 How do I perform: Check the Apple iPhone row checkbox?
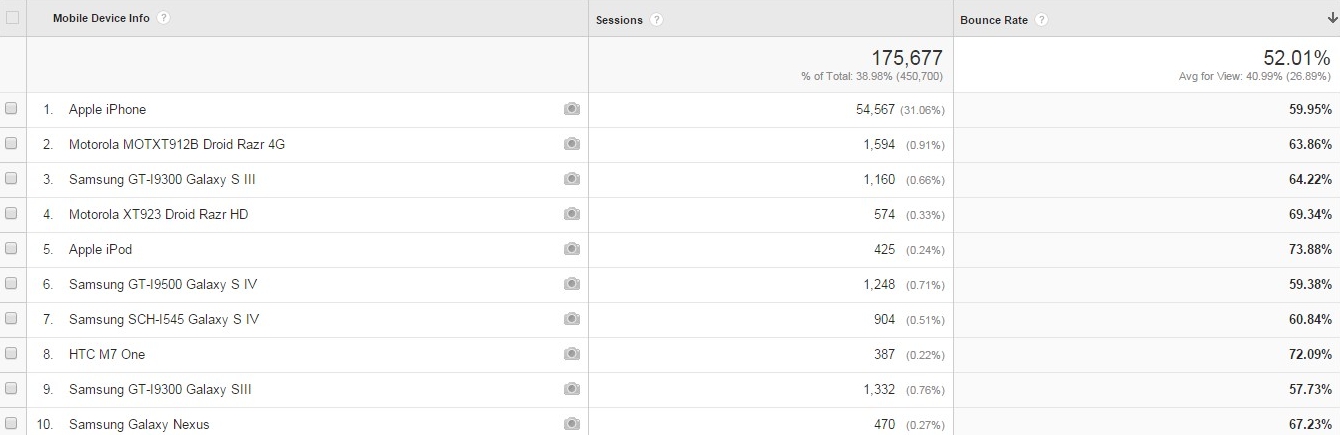(11, 109)
